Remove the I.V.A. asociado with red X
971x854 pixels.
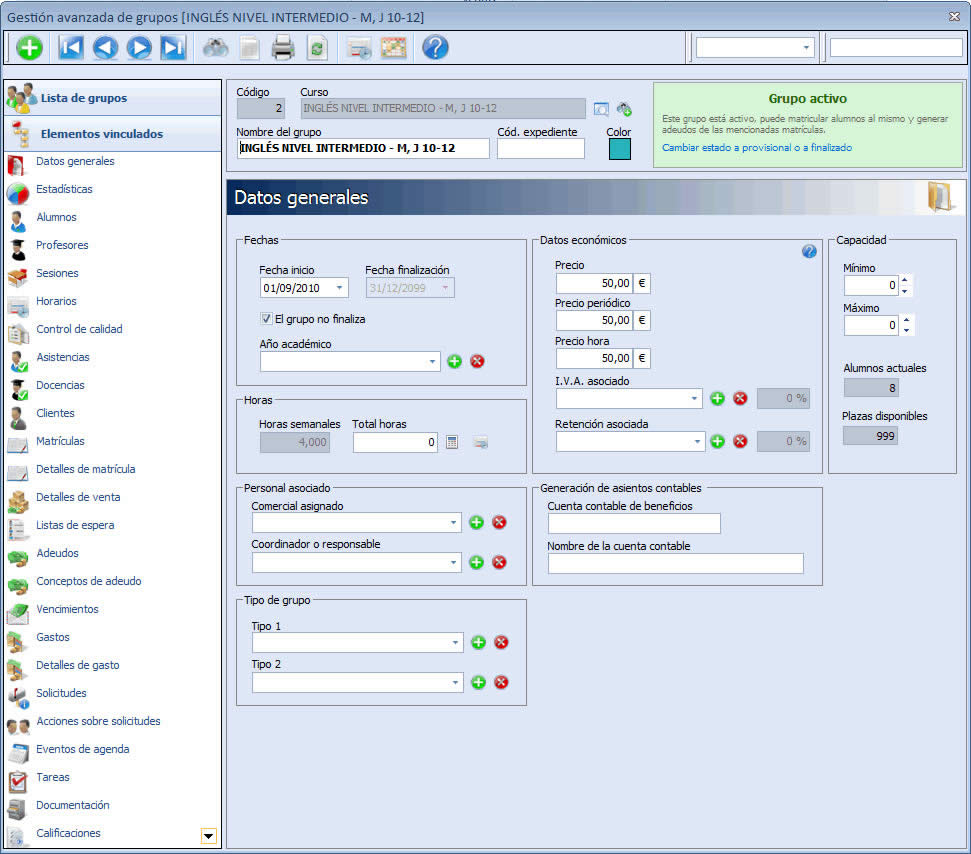click(740, 398)
